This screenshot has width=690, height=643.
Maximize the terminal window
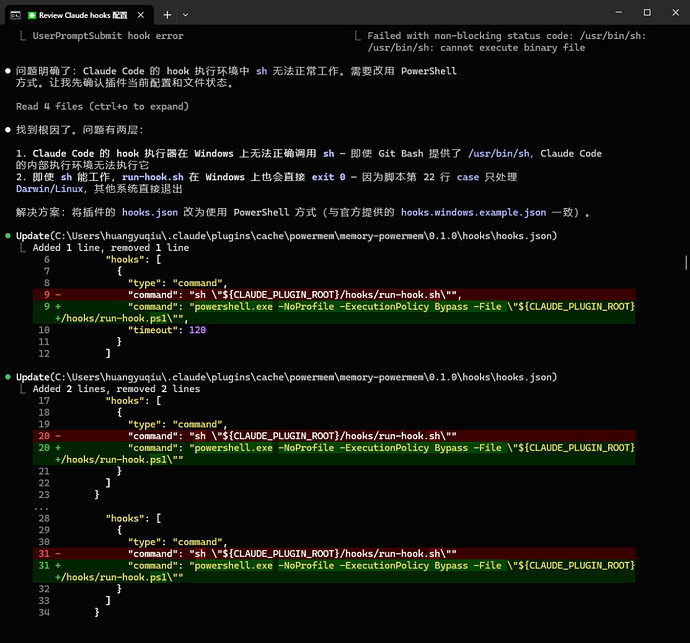647,12
